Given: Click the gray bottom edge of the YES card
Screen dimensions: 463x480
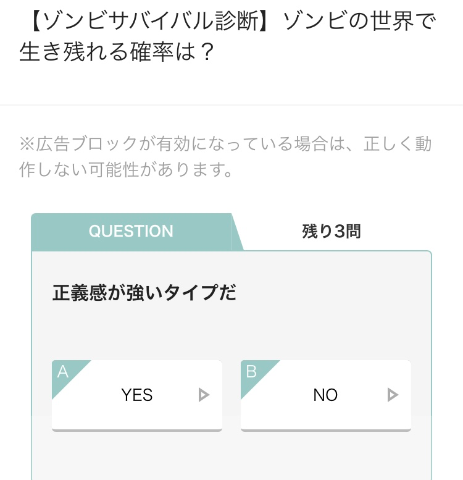Looking at the screenshot, I should click(137, 430).
